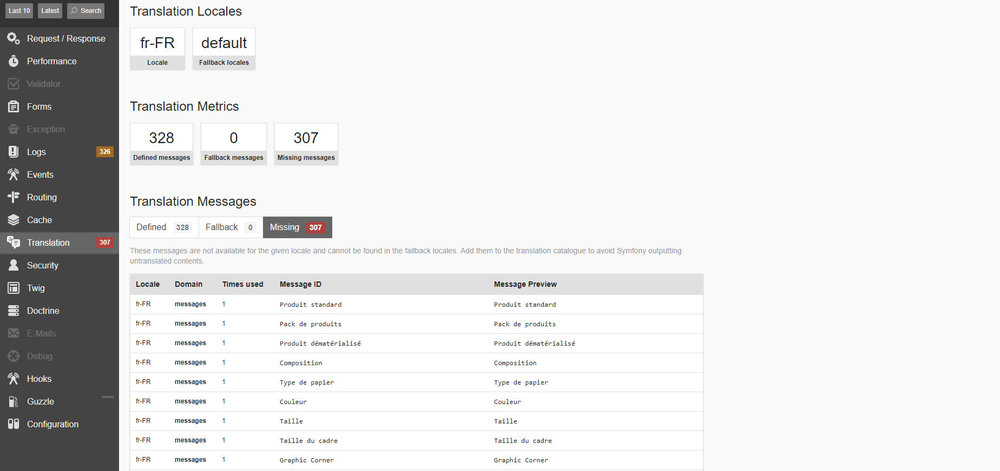Screen dimensions: 1000x471
Task: Open the Doctrine panel
Action: 59,311
